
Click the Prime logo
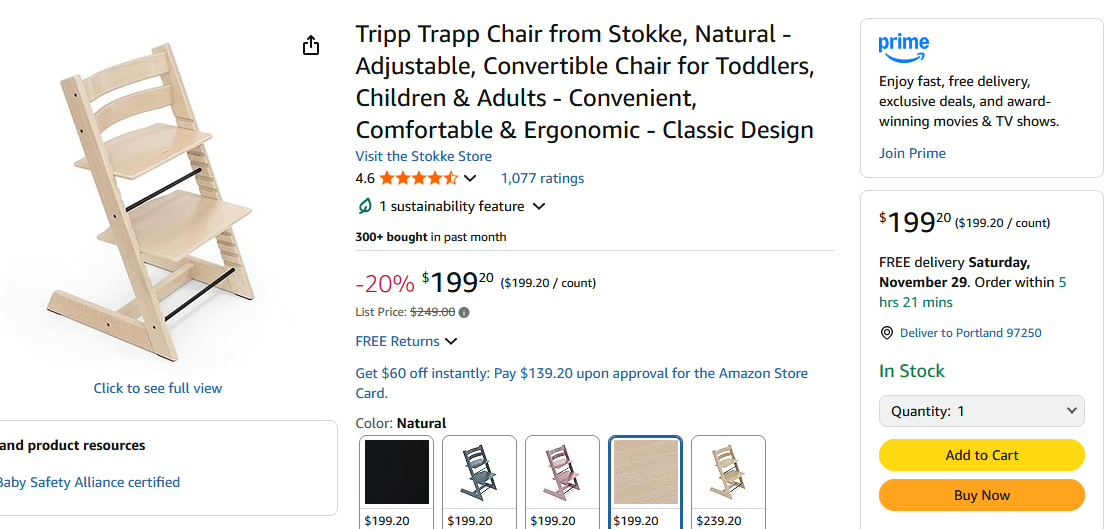pyautogui.click(x=904, y=47)
